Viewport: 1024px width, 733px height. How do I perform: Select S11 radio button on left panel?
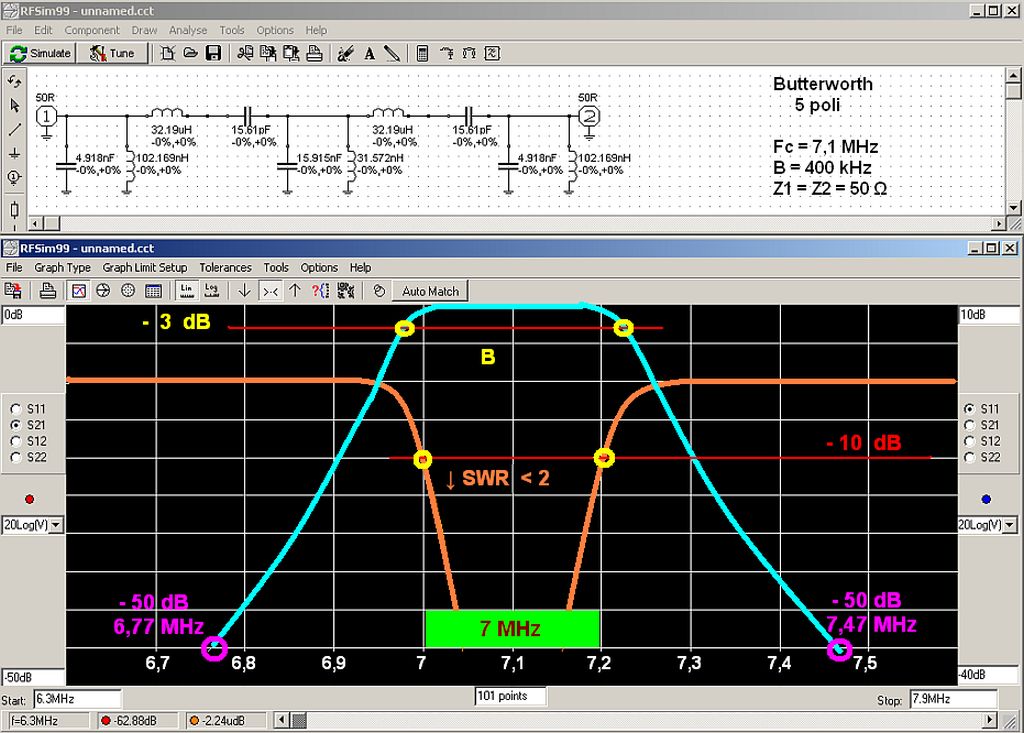click(x=14, y=409)
